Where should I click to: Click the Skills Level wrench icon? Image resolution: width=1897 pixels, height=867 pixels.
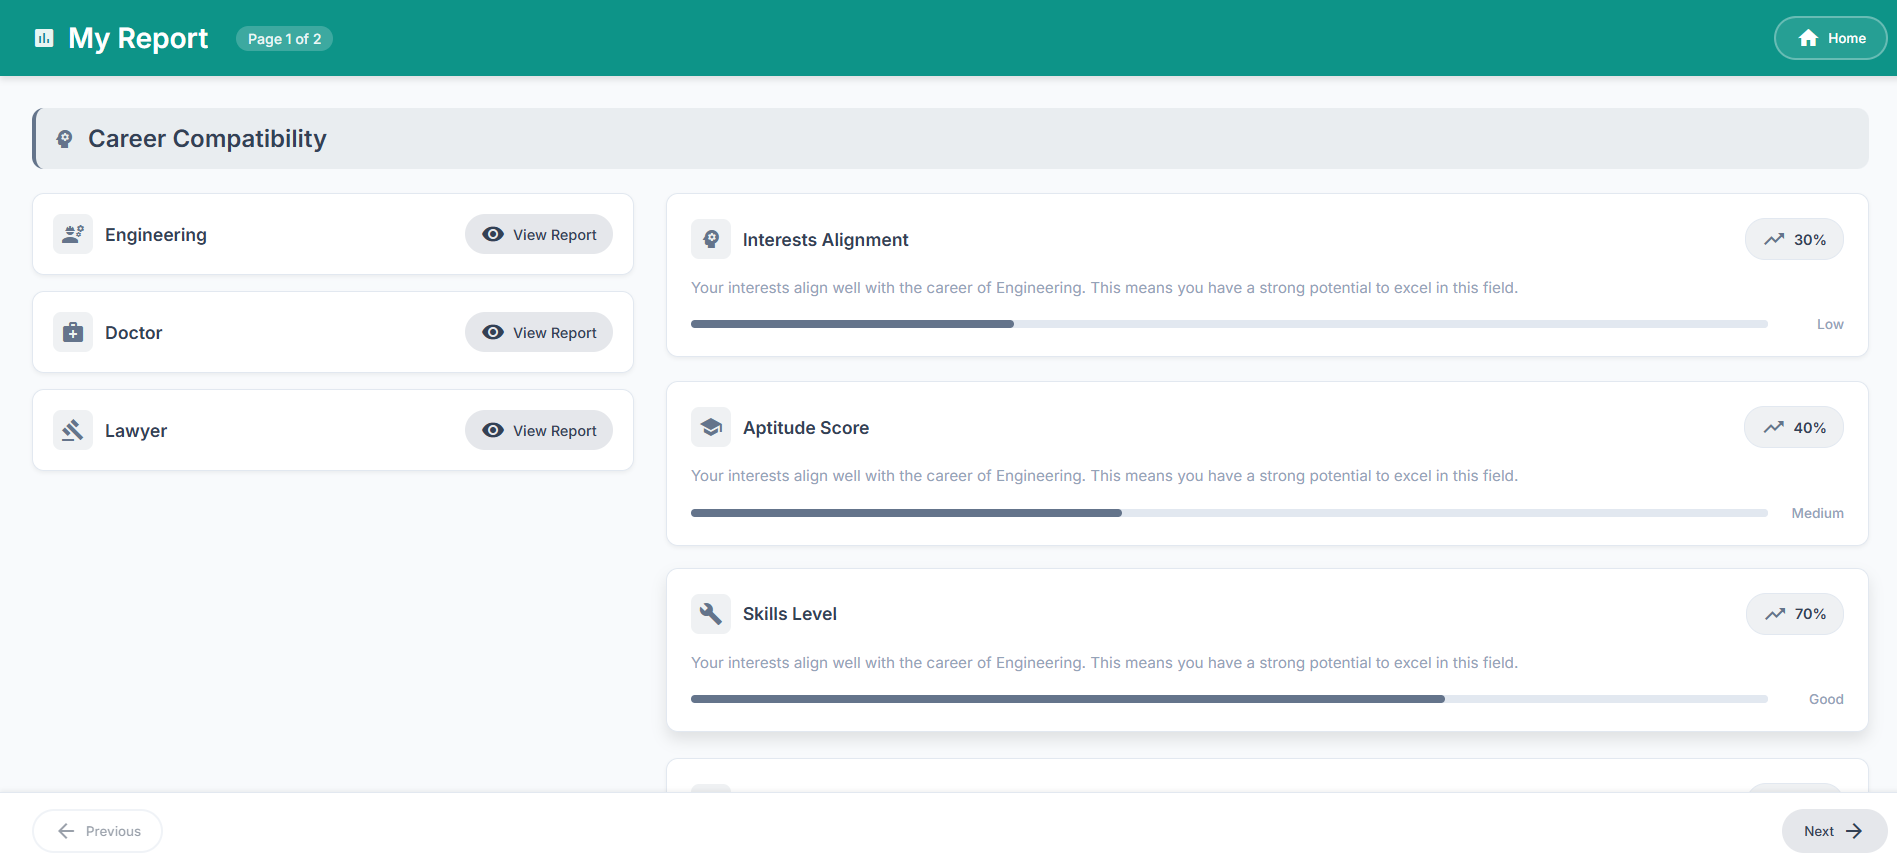pyautogui.click(x=711, y=613)
